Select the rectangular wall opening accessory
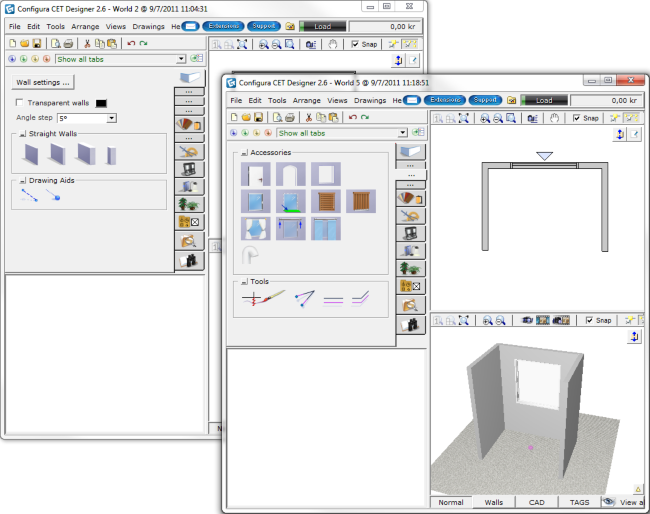The image size is (650, 514). (x=326, y=174)
